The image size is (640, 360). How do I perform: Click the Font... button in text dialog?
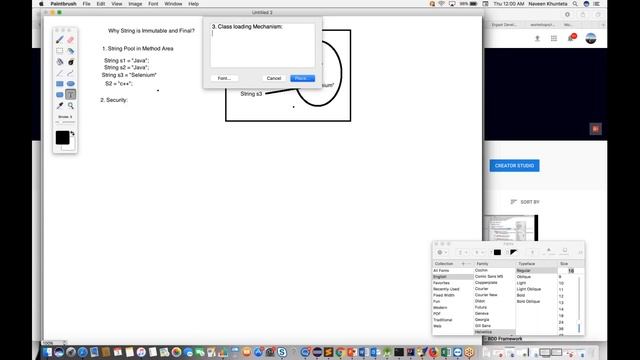tap(224, 78)
